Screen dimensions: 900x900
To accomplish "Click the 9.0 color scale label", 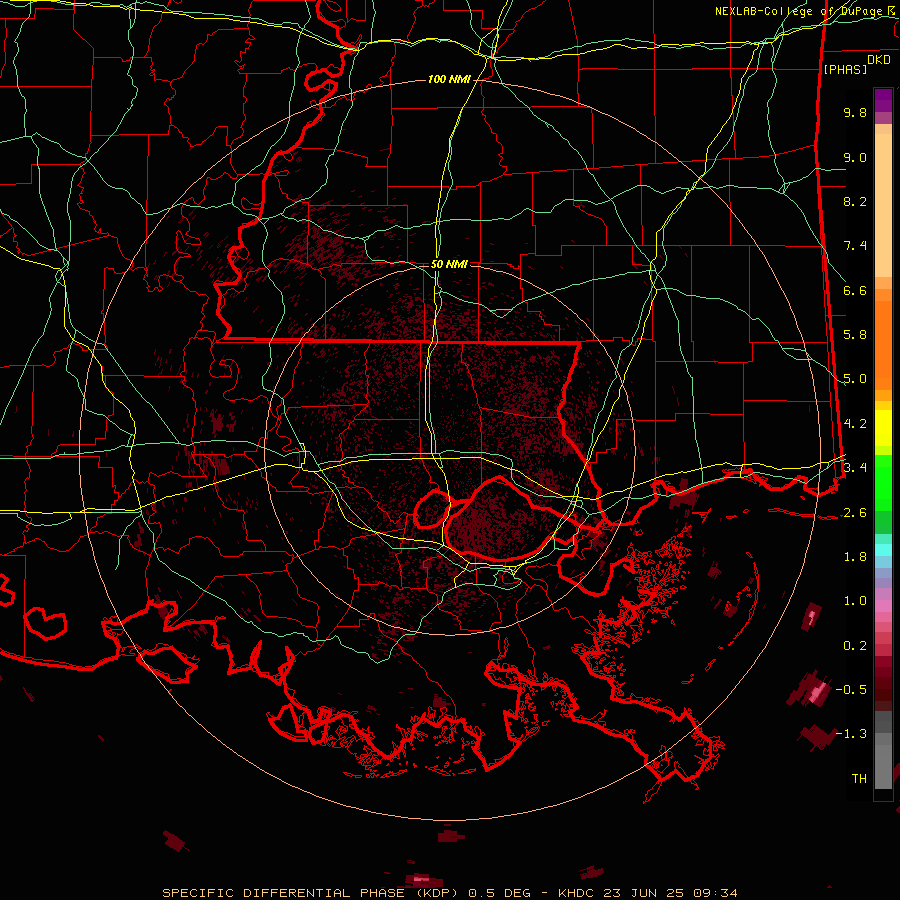I will [855, 158].
